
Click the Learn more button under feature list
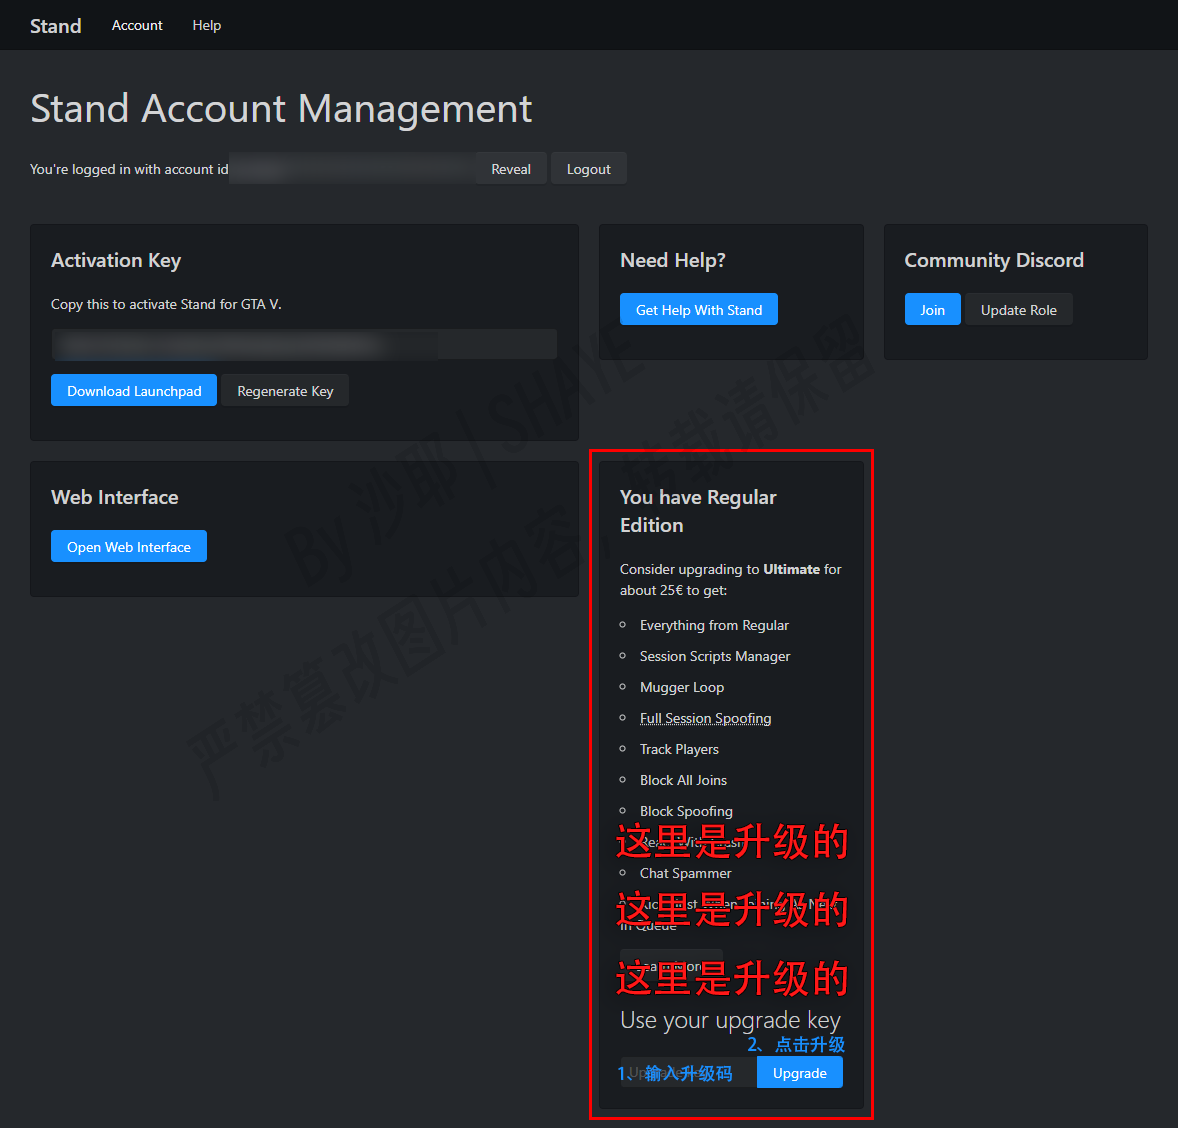(671, 966)
